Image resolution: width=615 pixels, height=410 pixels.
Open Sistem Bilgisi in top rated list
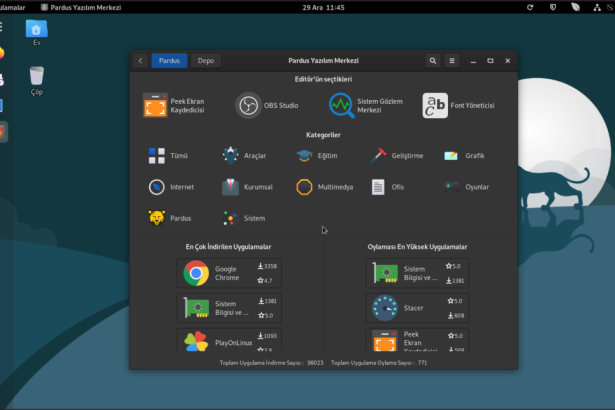(417, 273)
